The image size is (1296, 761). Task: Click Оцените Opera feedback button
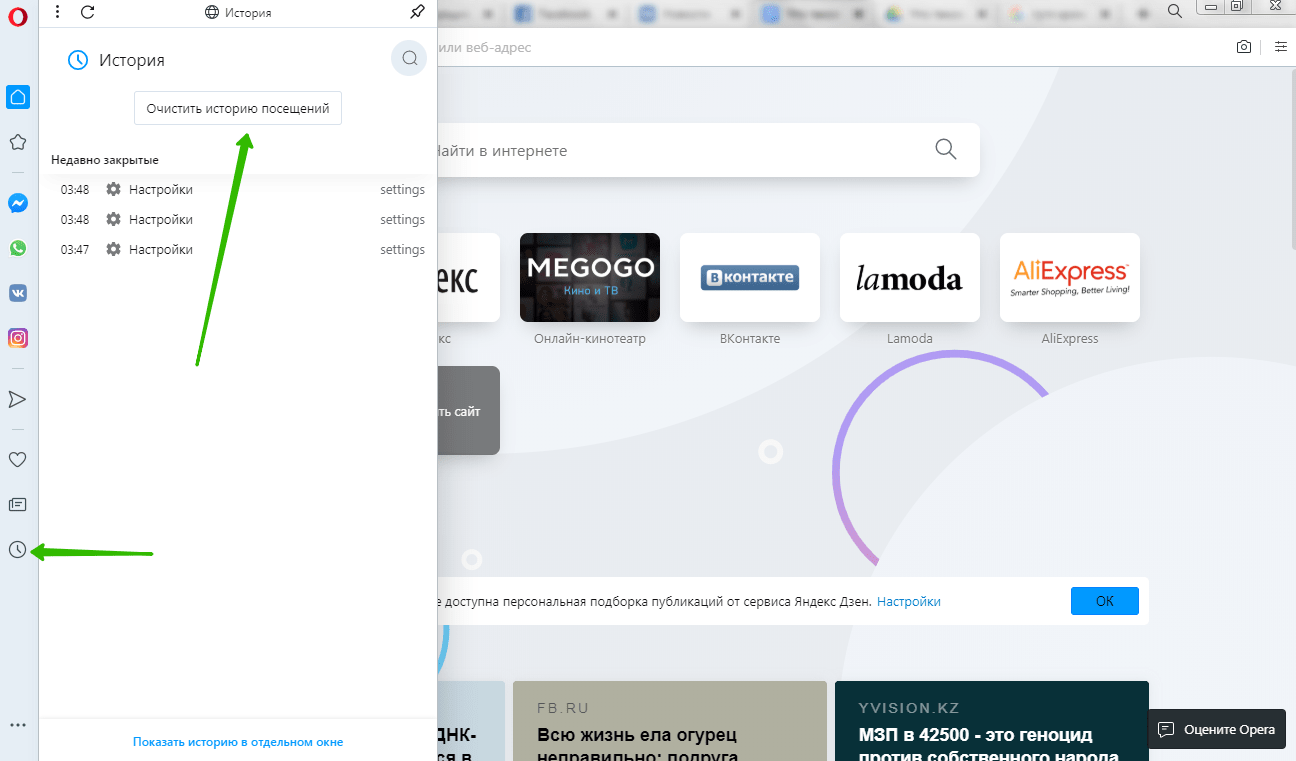[x=1218, y=729]
